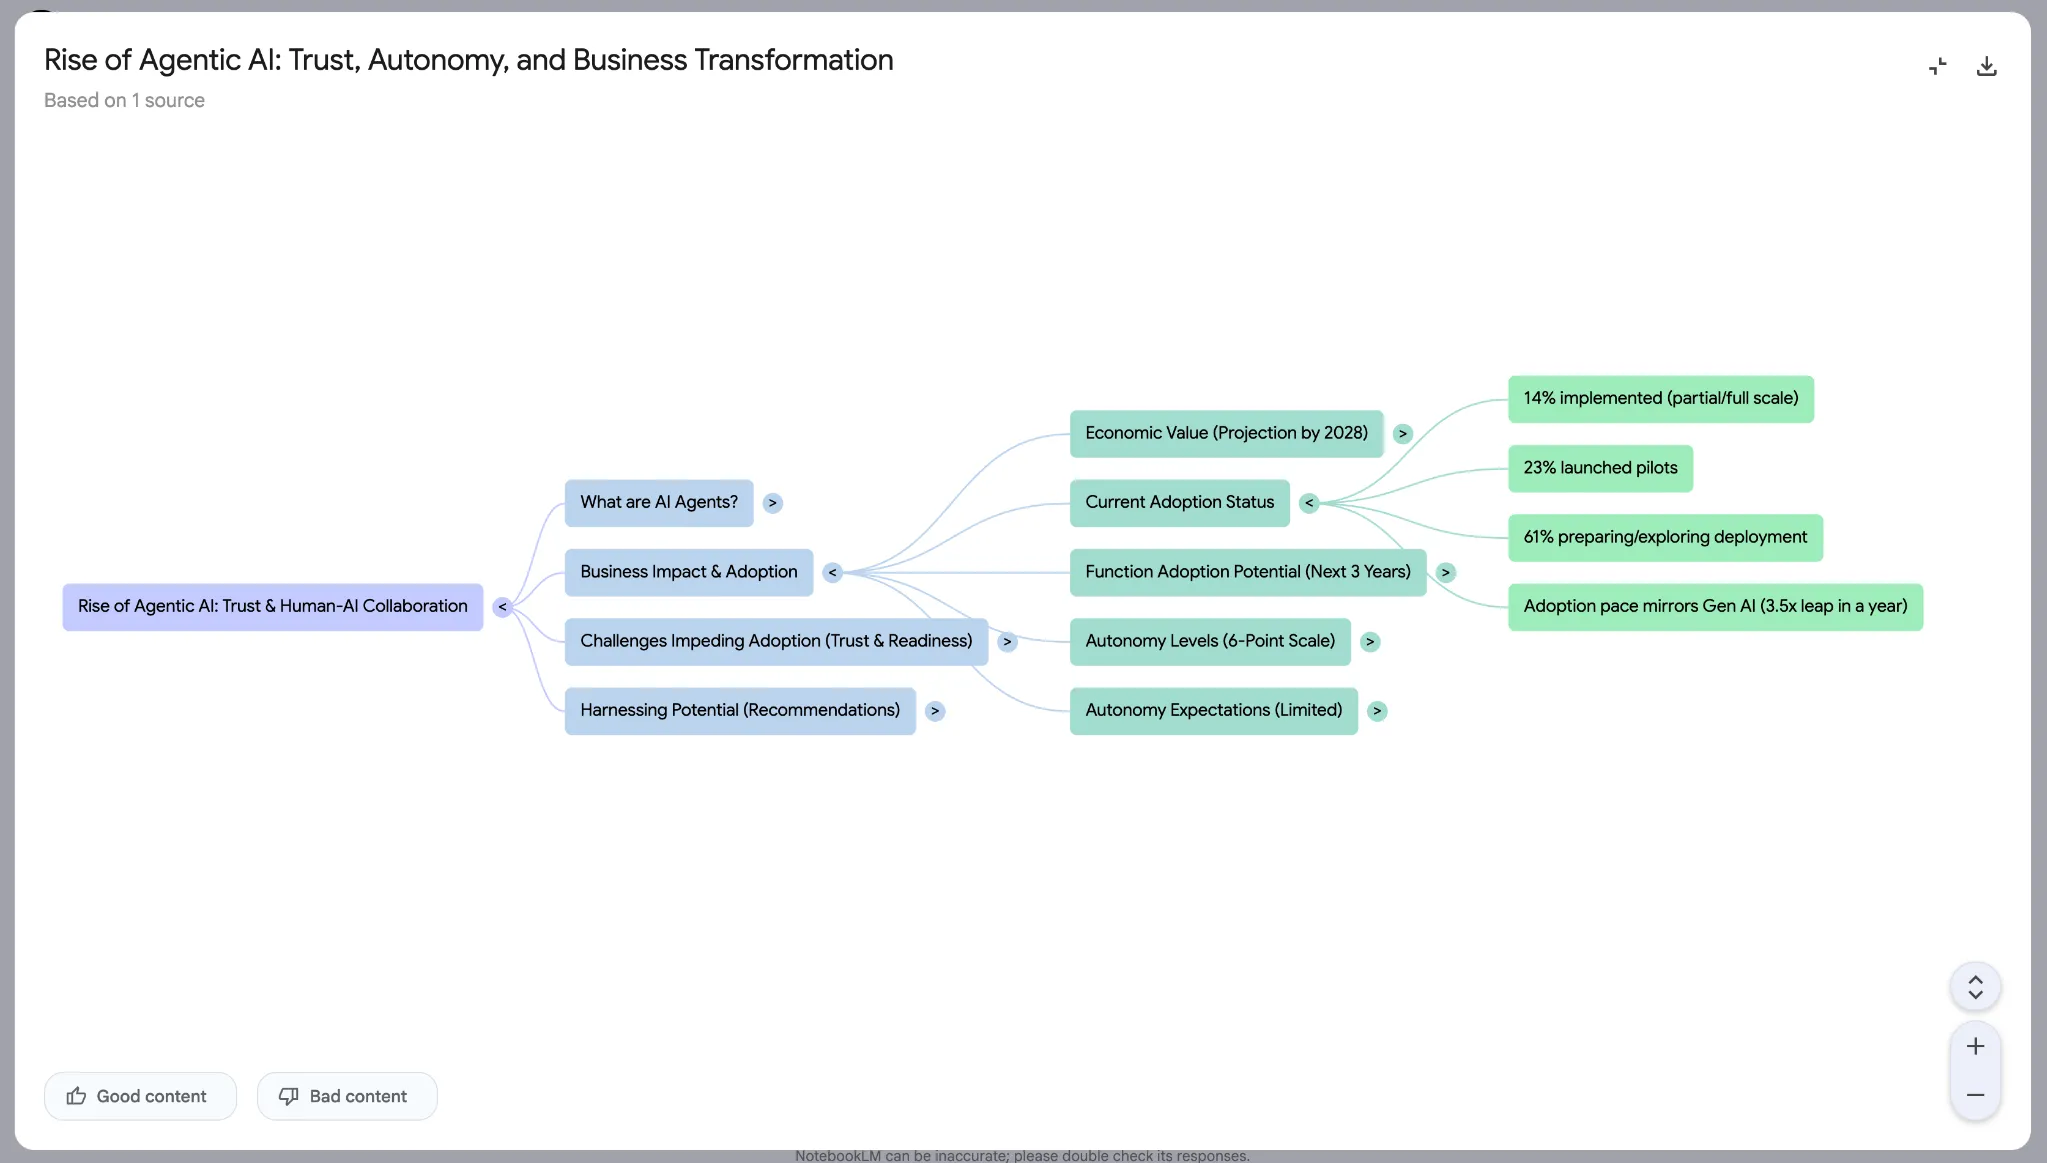Select the root Rise of Agentic AI node

[272, 607]
